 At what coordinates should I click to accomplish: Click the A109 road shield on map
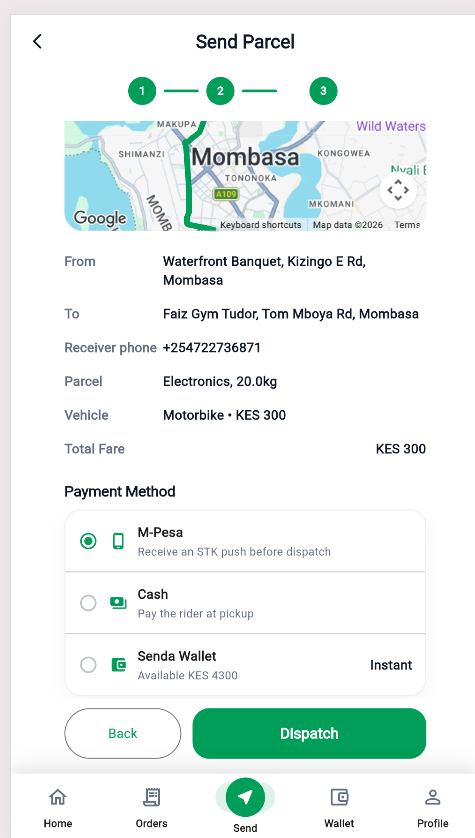click(x=225, y=194)
